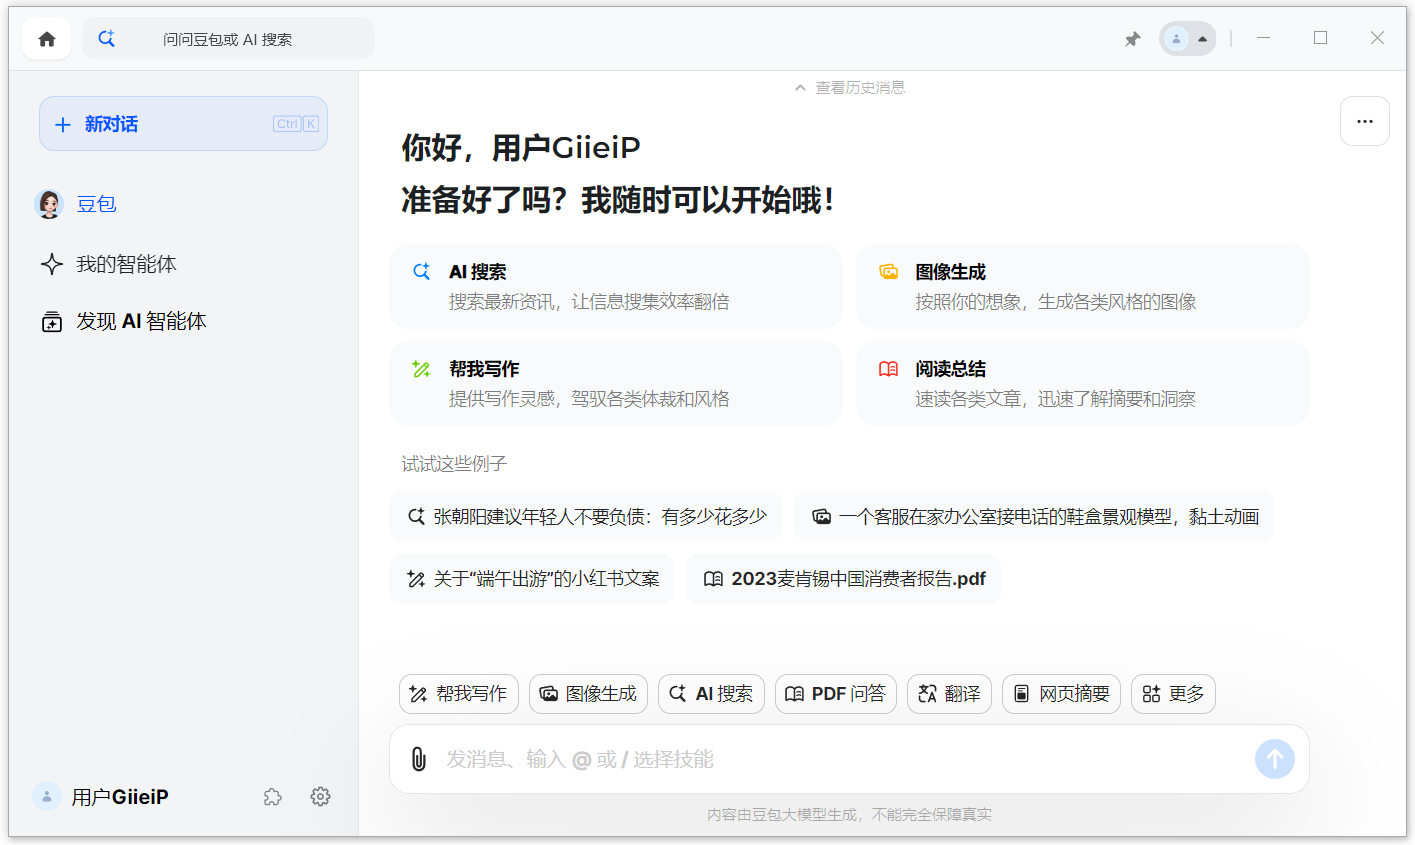Open 我的智能体 in sidebar
The image size is (1415, 845).
126,264
